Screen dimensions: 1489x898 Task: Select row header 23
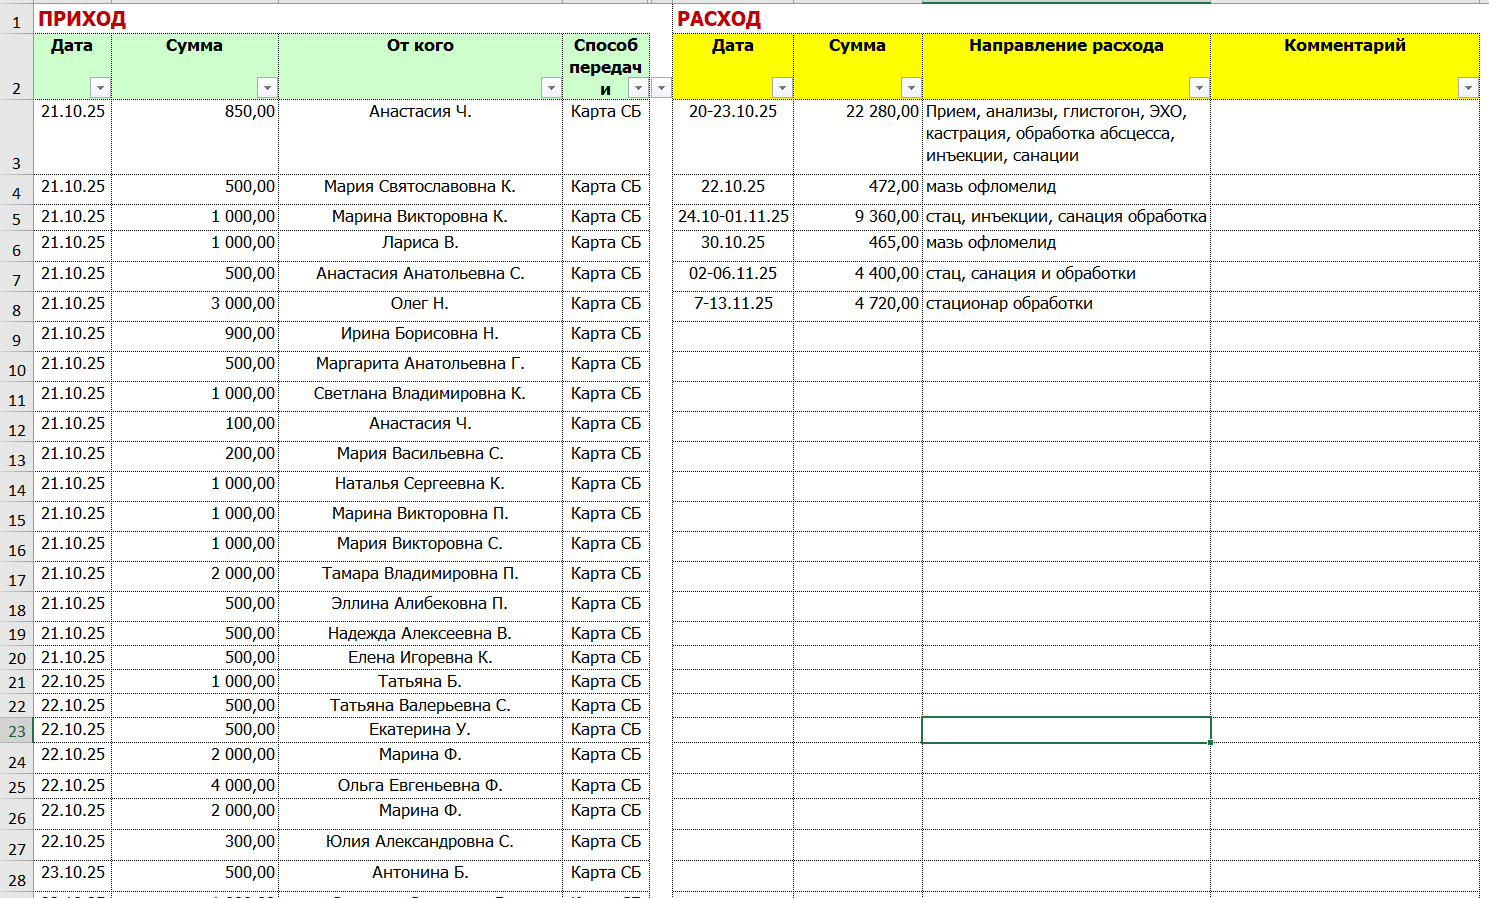[x=17, y=730]
